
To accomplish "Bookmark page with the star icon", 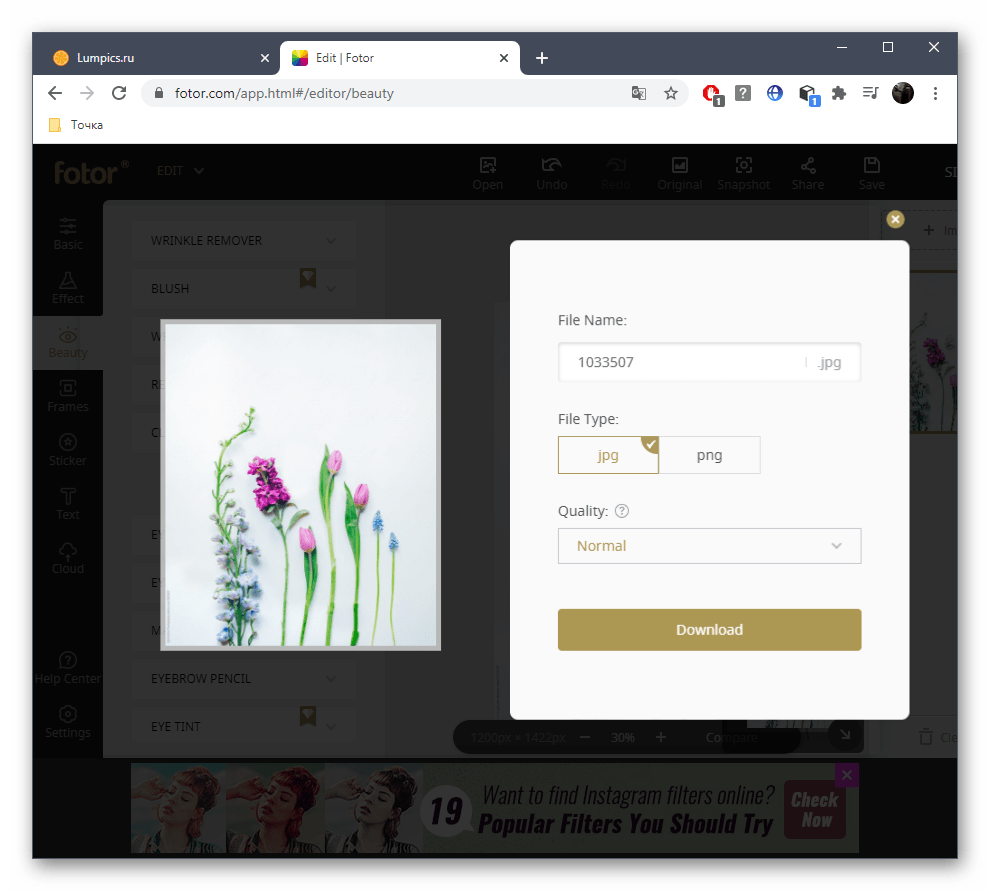I will (670, 93).
